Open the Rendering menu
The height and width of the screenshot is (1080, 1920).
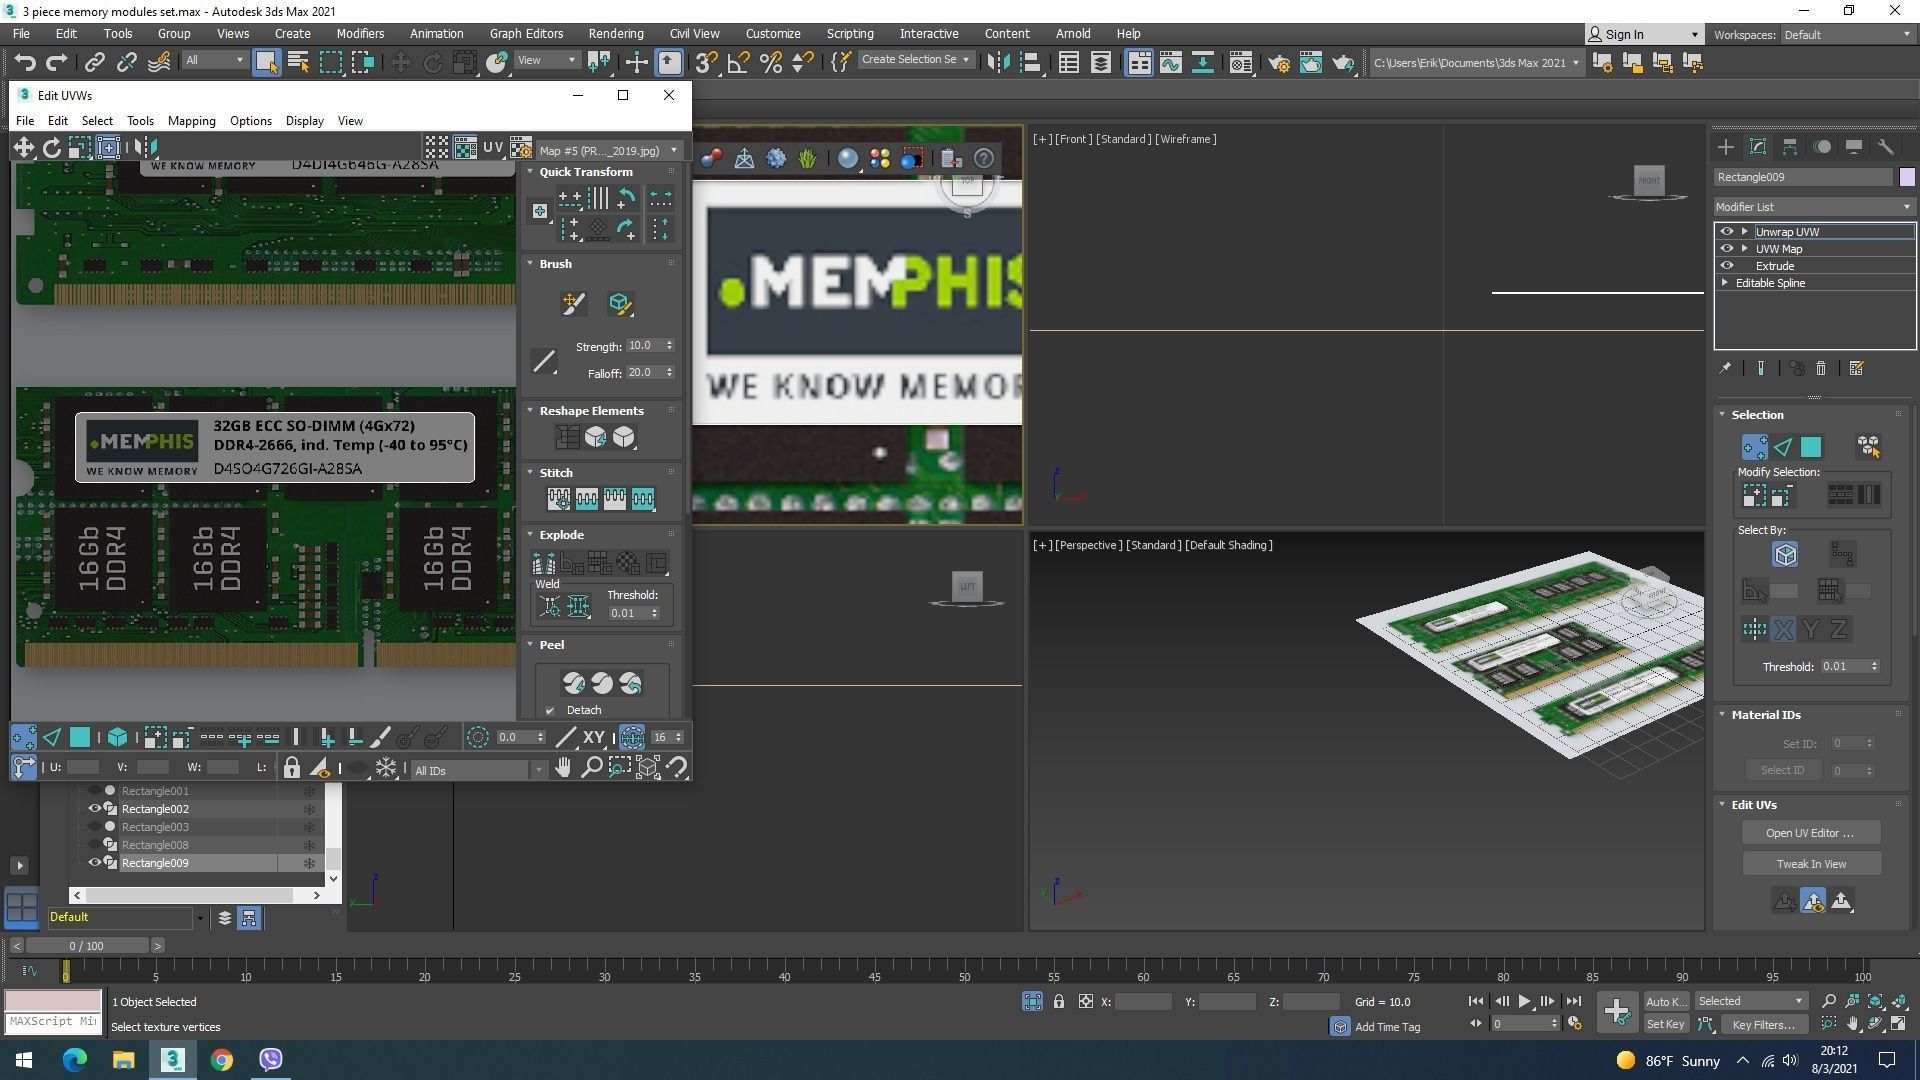pyautogui.click(x=616, y=33)
